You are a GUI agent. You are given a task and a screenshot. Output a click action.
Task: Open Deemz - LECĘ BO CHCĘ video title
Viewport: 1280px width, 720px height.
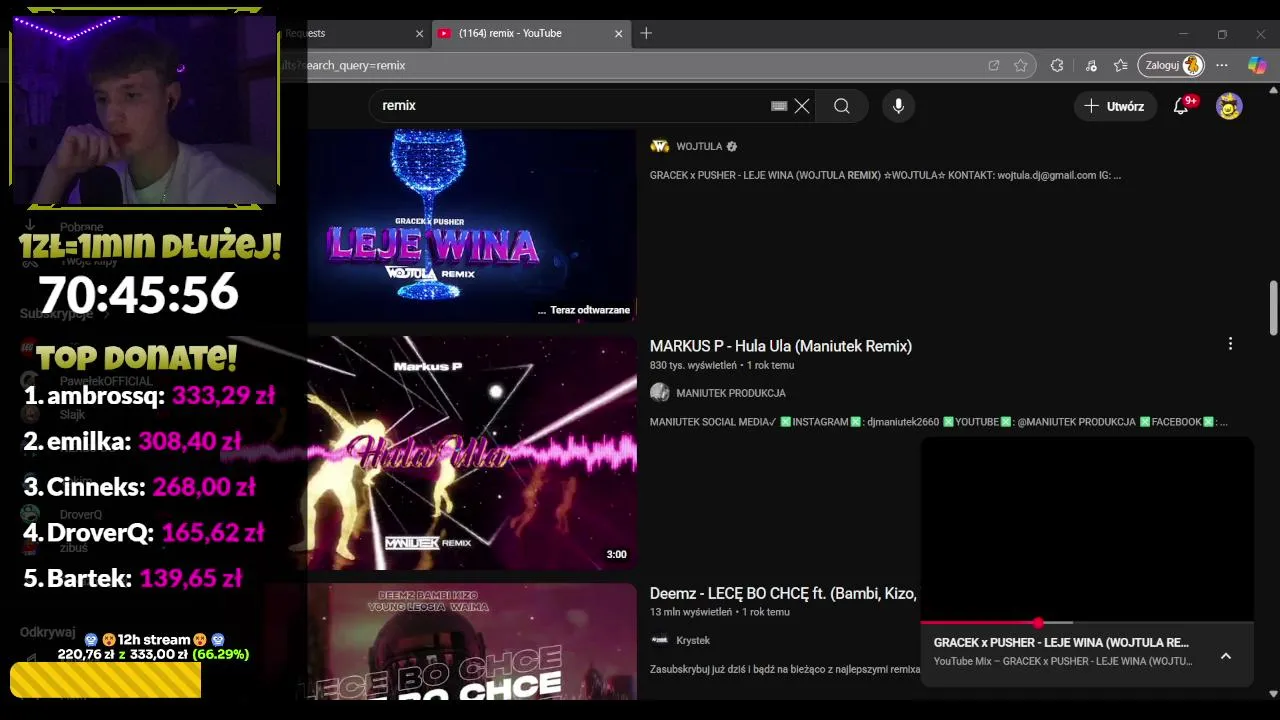click(x=783, y=593)
